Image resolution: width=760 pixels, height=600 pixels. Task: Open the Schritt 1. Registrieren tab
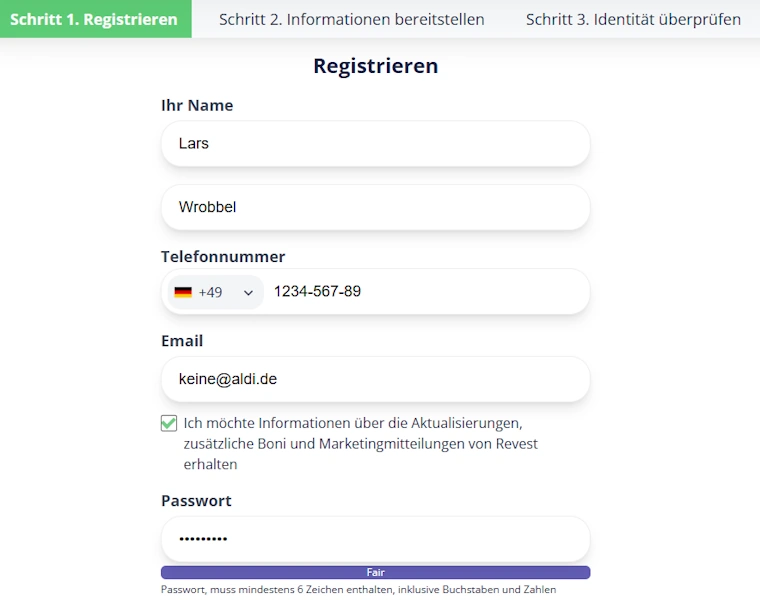[x=94, y=19]
